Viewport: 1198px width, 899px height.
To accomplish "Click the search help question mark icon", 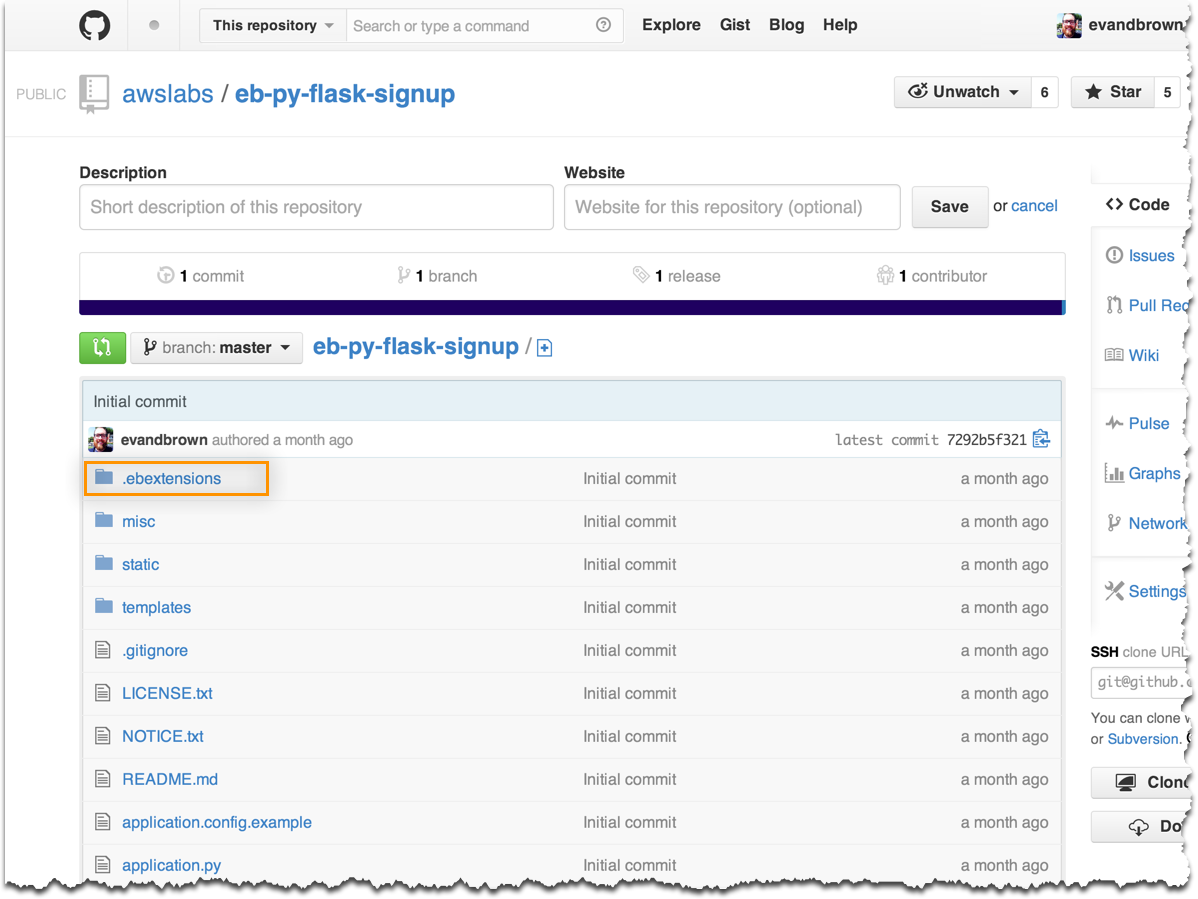I will click(x=603, y=25).
